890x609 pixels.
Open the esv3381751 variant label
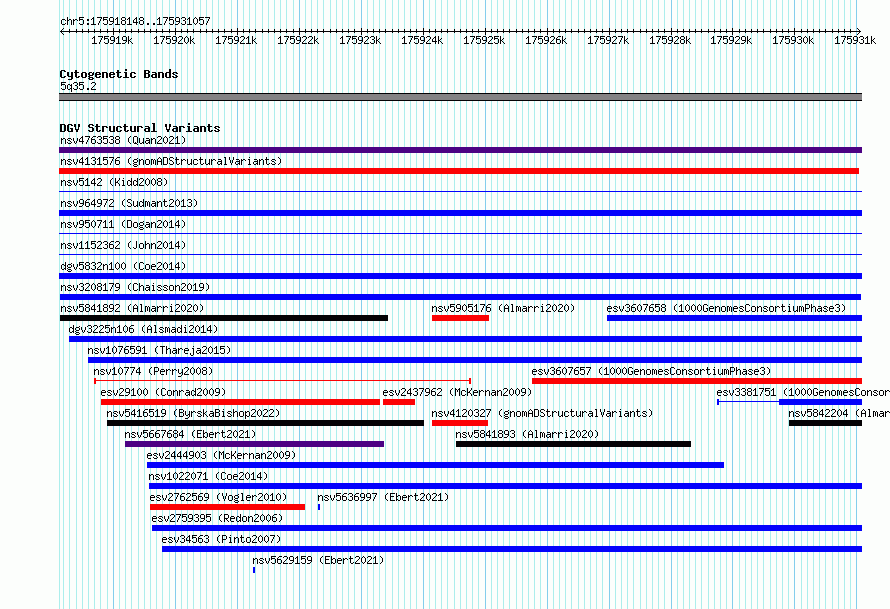coord(803,392)
